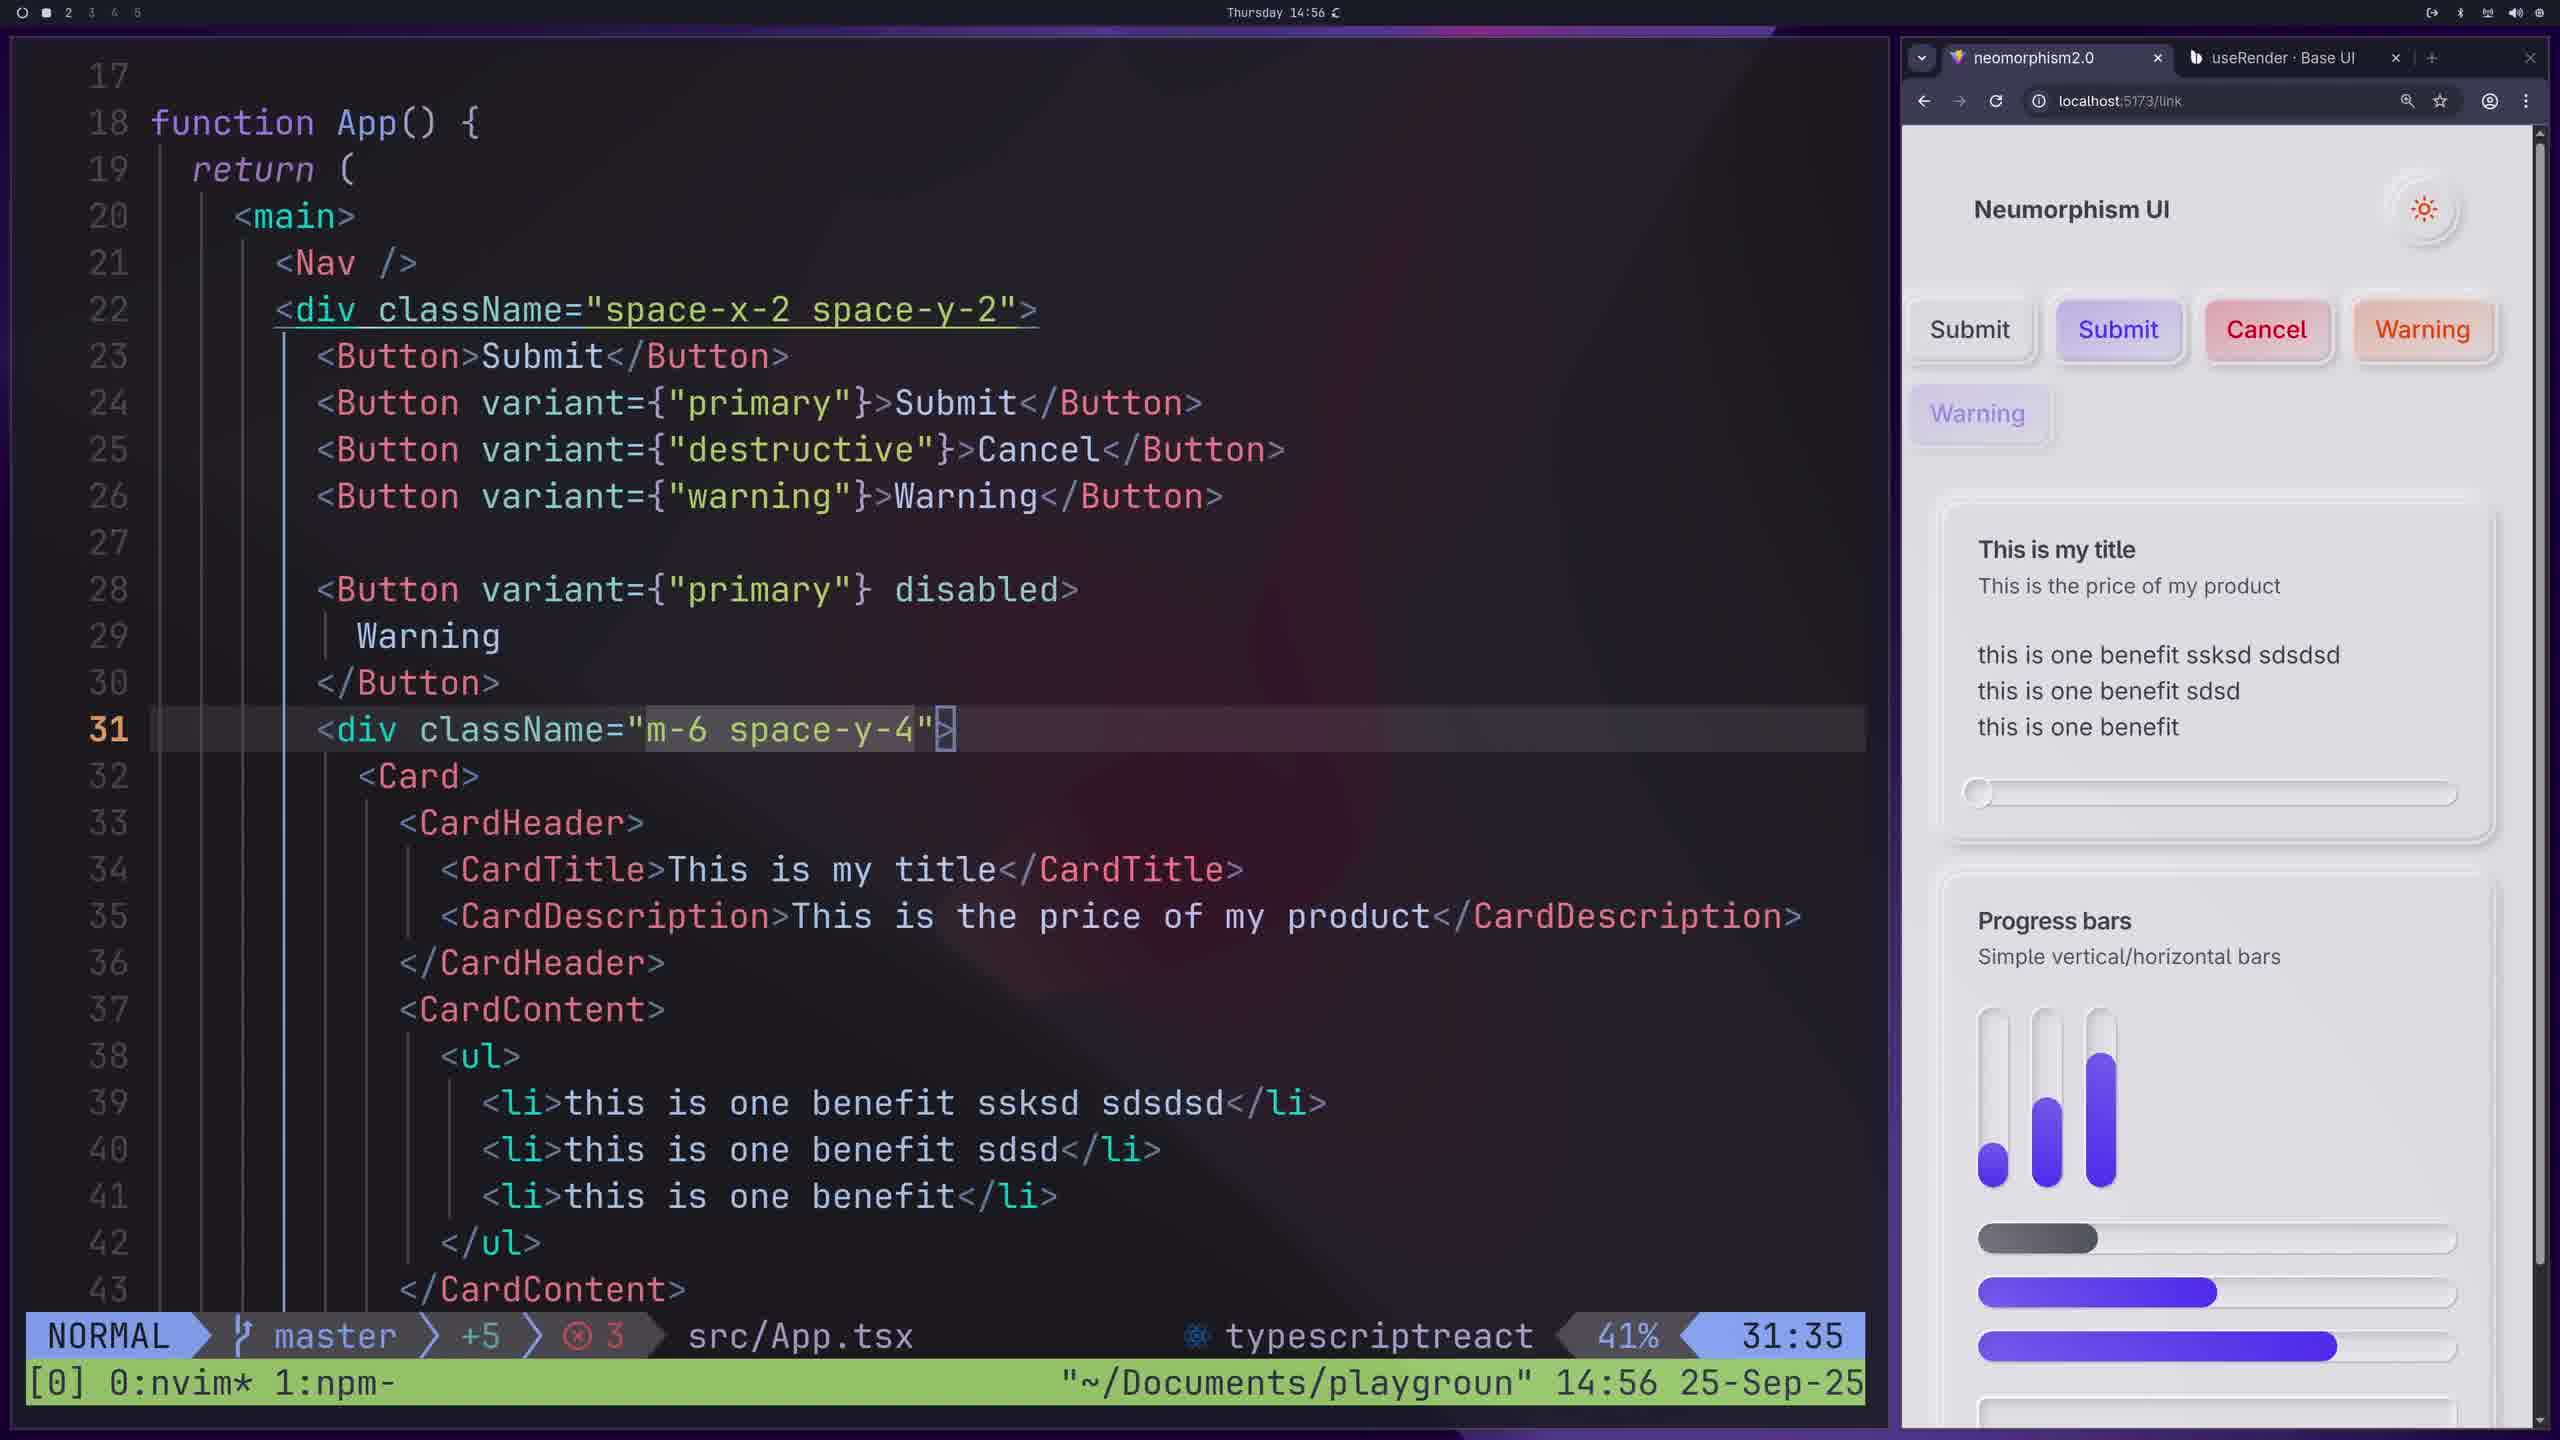This screenshot has height=1440, width=2560.
Task: Click the red Cancel button
Action: (2266, 330)
